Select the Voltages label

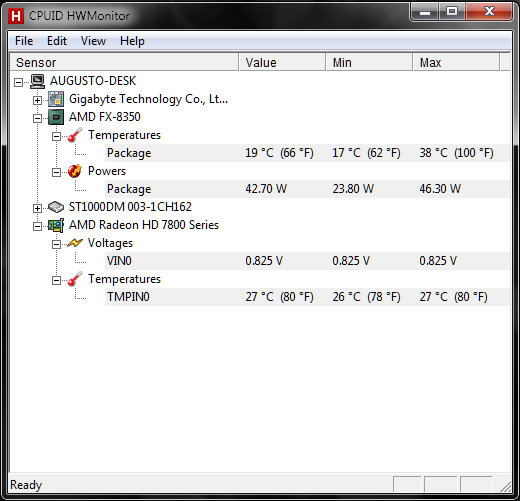110,243
